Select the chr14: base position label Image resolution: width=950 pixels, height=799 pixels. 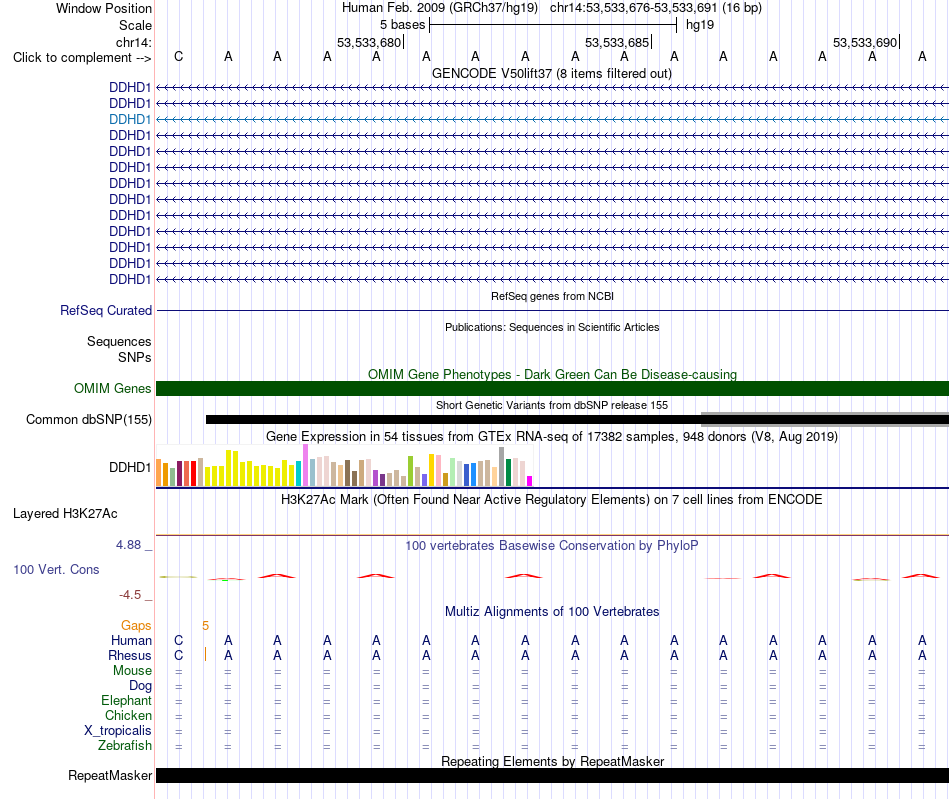(133, 42)
